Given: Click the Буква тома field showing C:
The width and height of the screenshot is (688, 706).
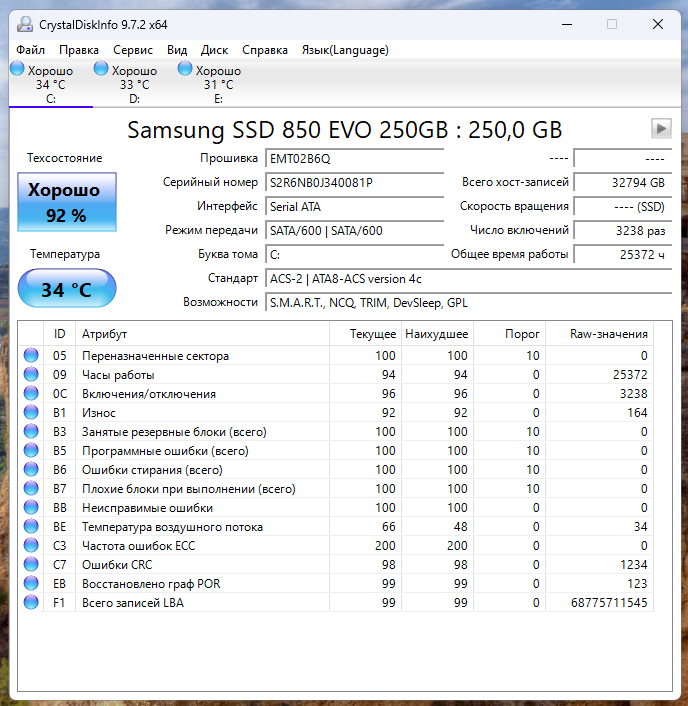Looking at the screenshot, I should click(x=354, y=255).
